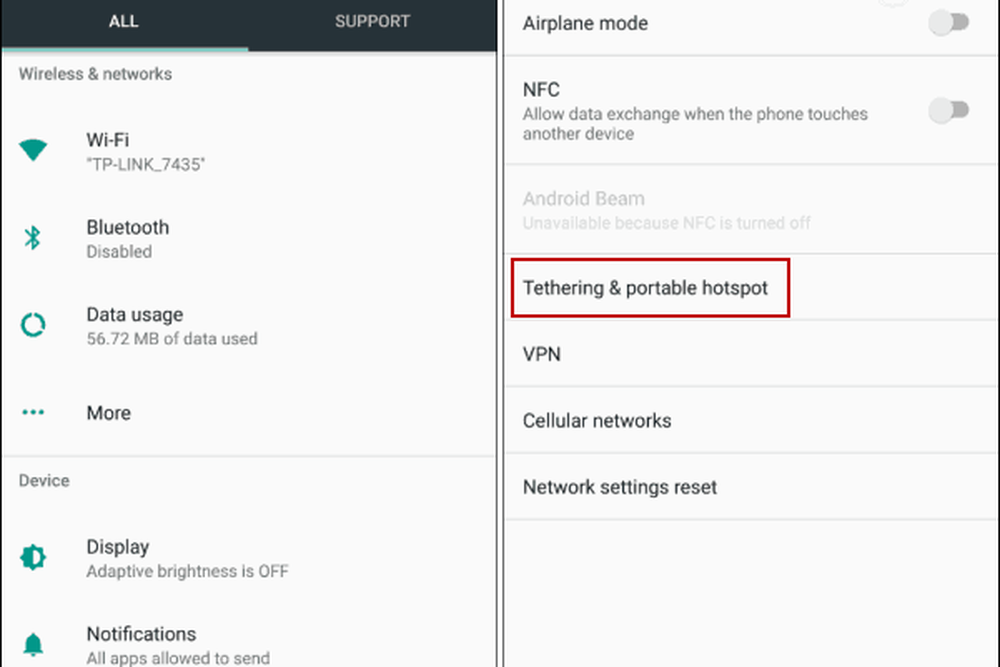Toggle the Airplane mode switch
This screenshot has height=667, width=1000.
(x=948, y=23)
